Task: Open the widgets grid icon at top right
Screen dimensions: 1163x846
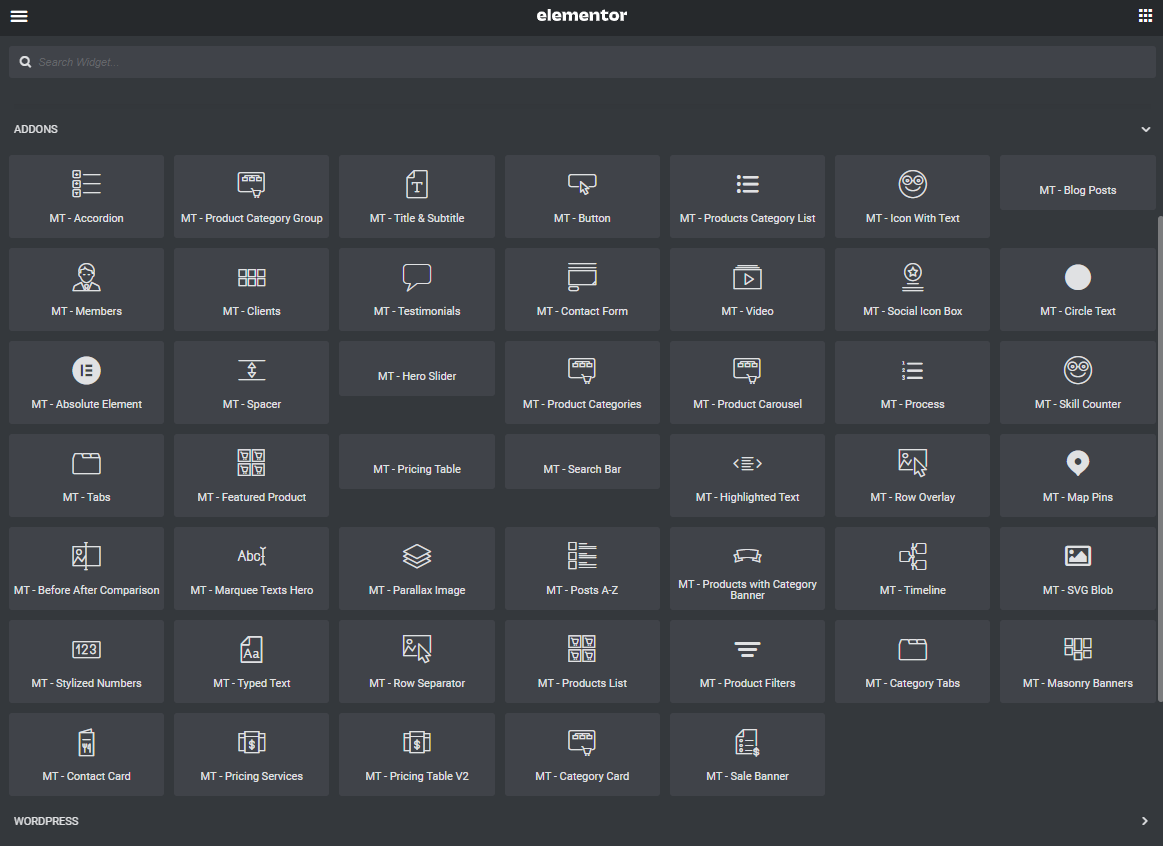Action: [x=1145, y=16]
